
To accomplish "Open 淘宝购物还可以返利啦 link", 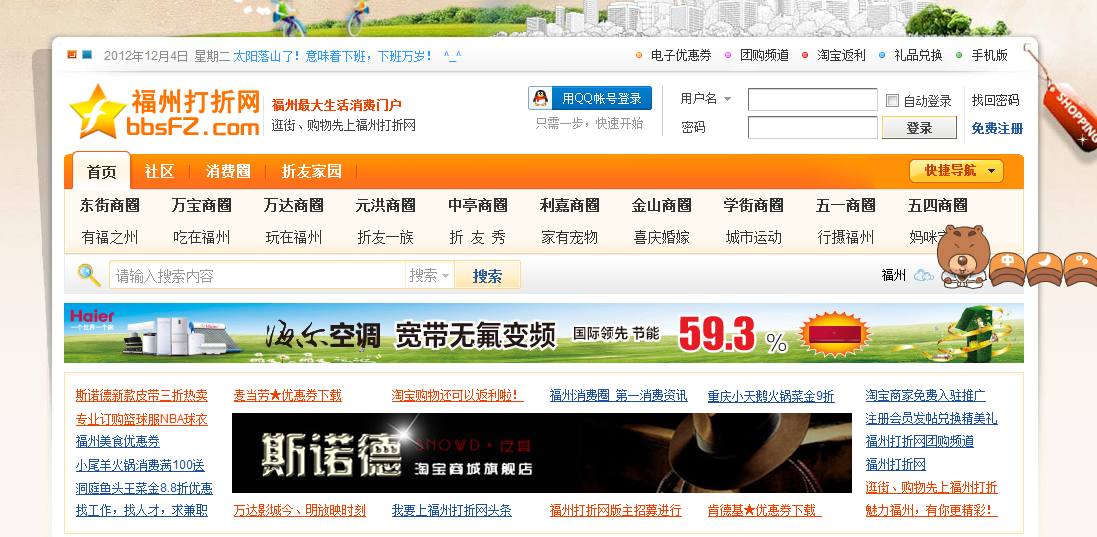I will click(458, 396).
